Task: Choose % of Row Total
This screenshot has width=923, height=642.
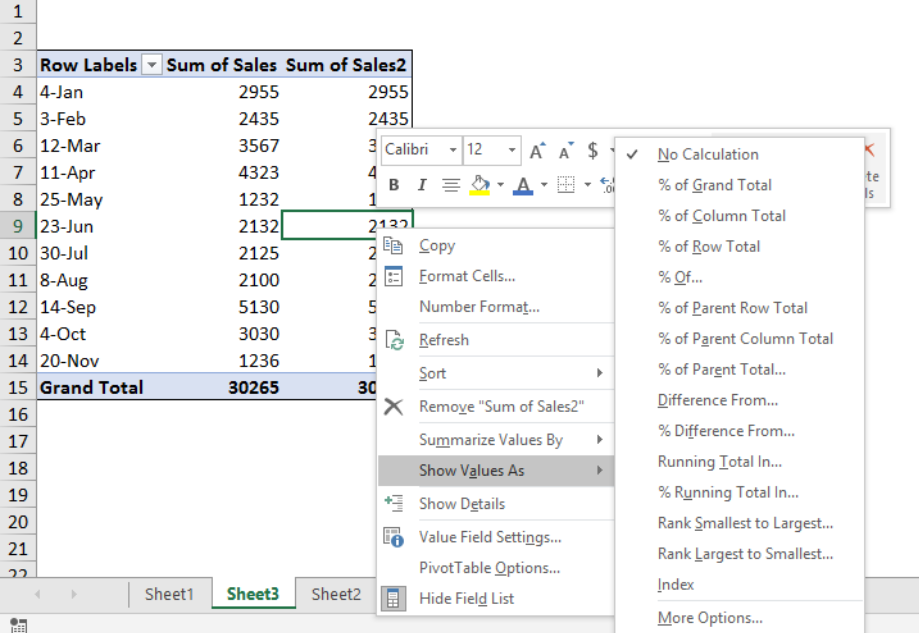Action: pyautogui.click(x=739, y=247)
